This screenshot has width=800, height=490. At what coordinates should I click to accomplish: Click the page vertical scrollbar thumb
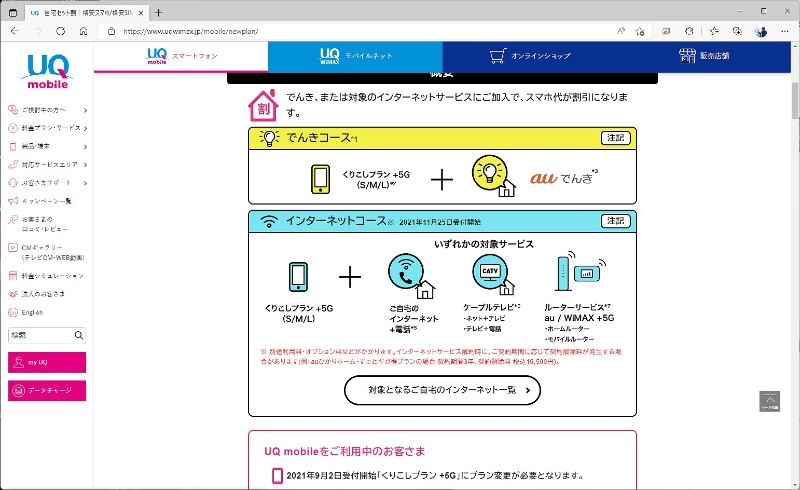coord(795,100)
